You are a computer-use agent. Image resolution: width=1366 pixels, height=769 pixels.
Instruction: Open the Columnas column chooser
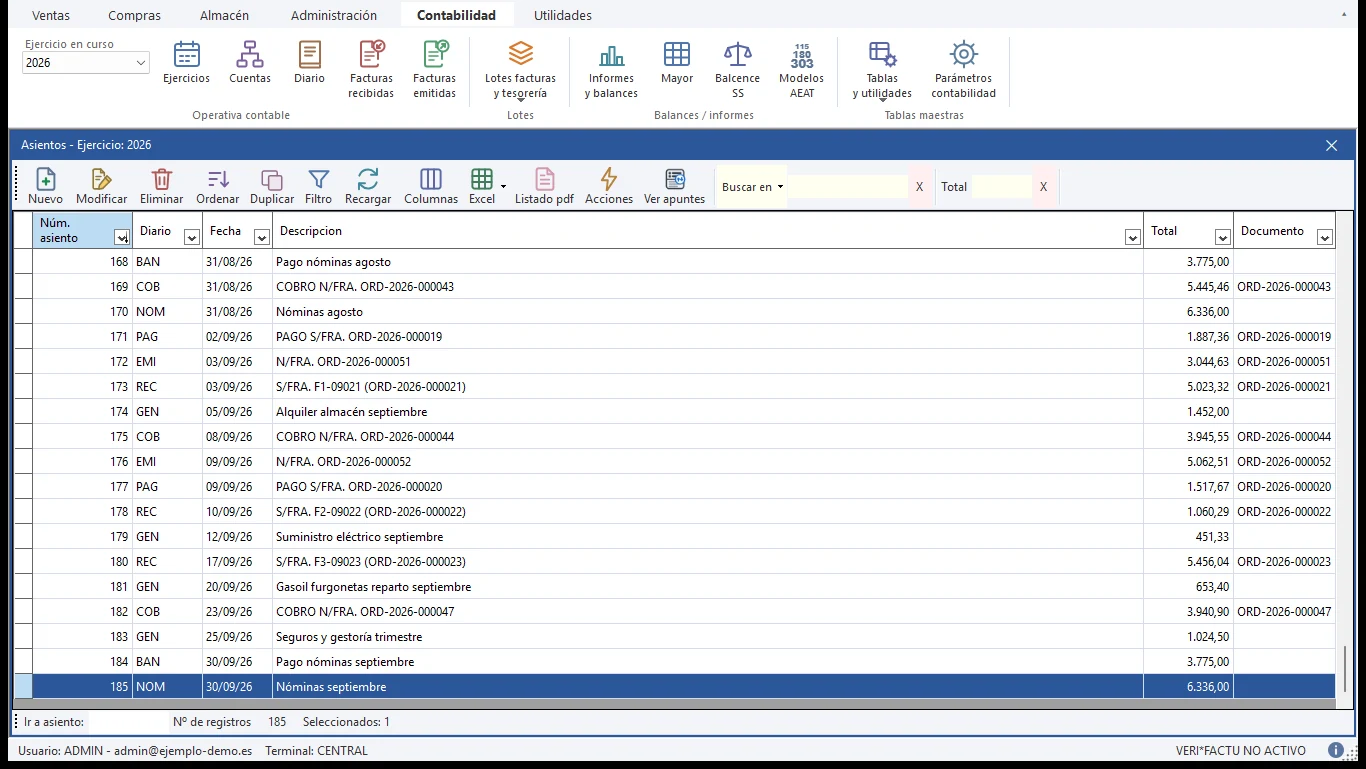click(x=431, y=186)
